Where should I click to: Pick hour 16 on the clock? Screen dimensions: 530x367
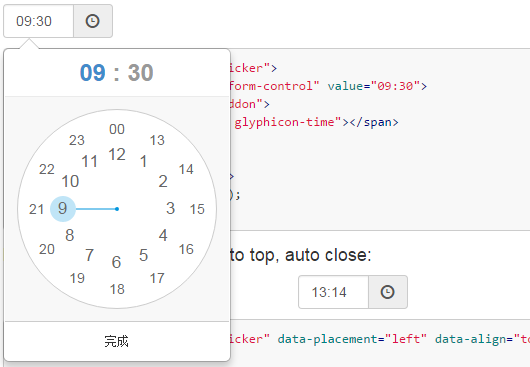186,249
